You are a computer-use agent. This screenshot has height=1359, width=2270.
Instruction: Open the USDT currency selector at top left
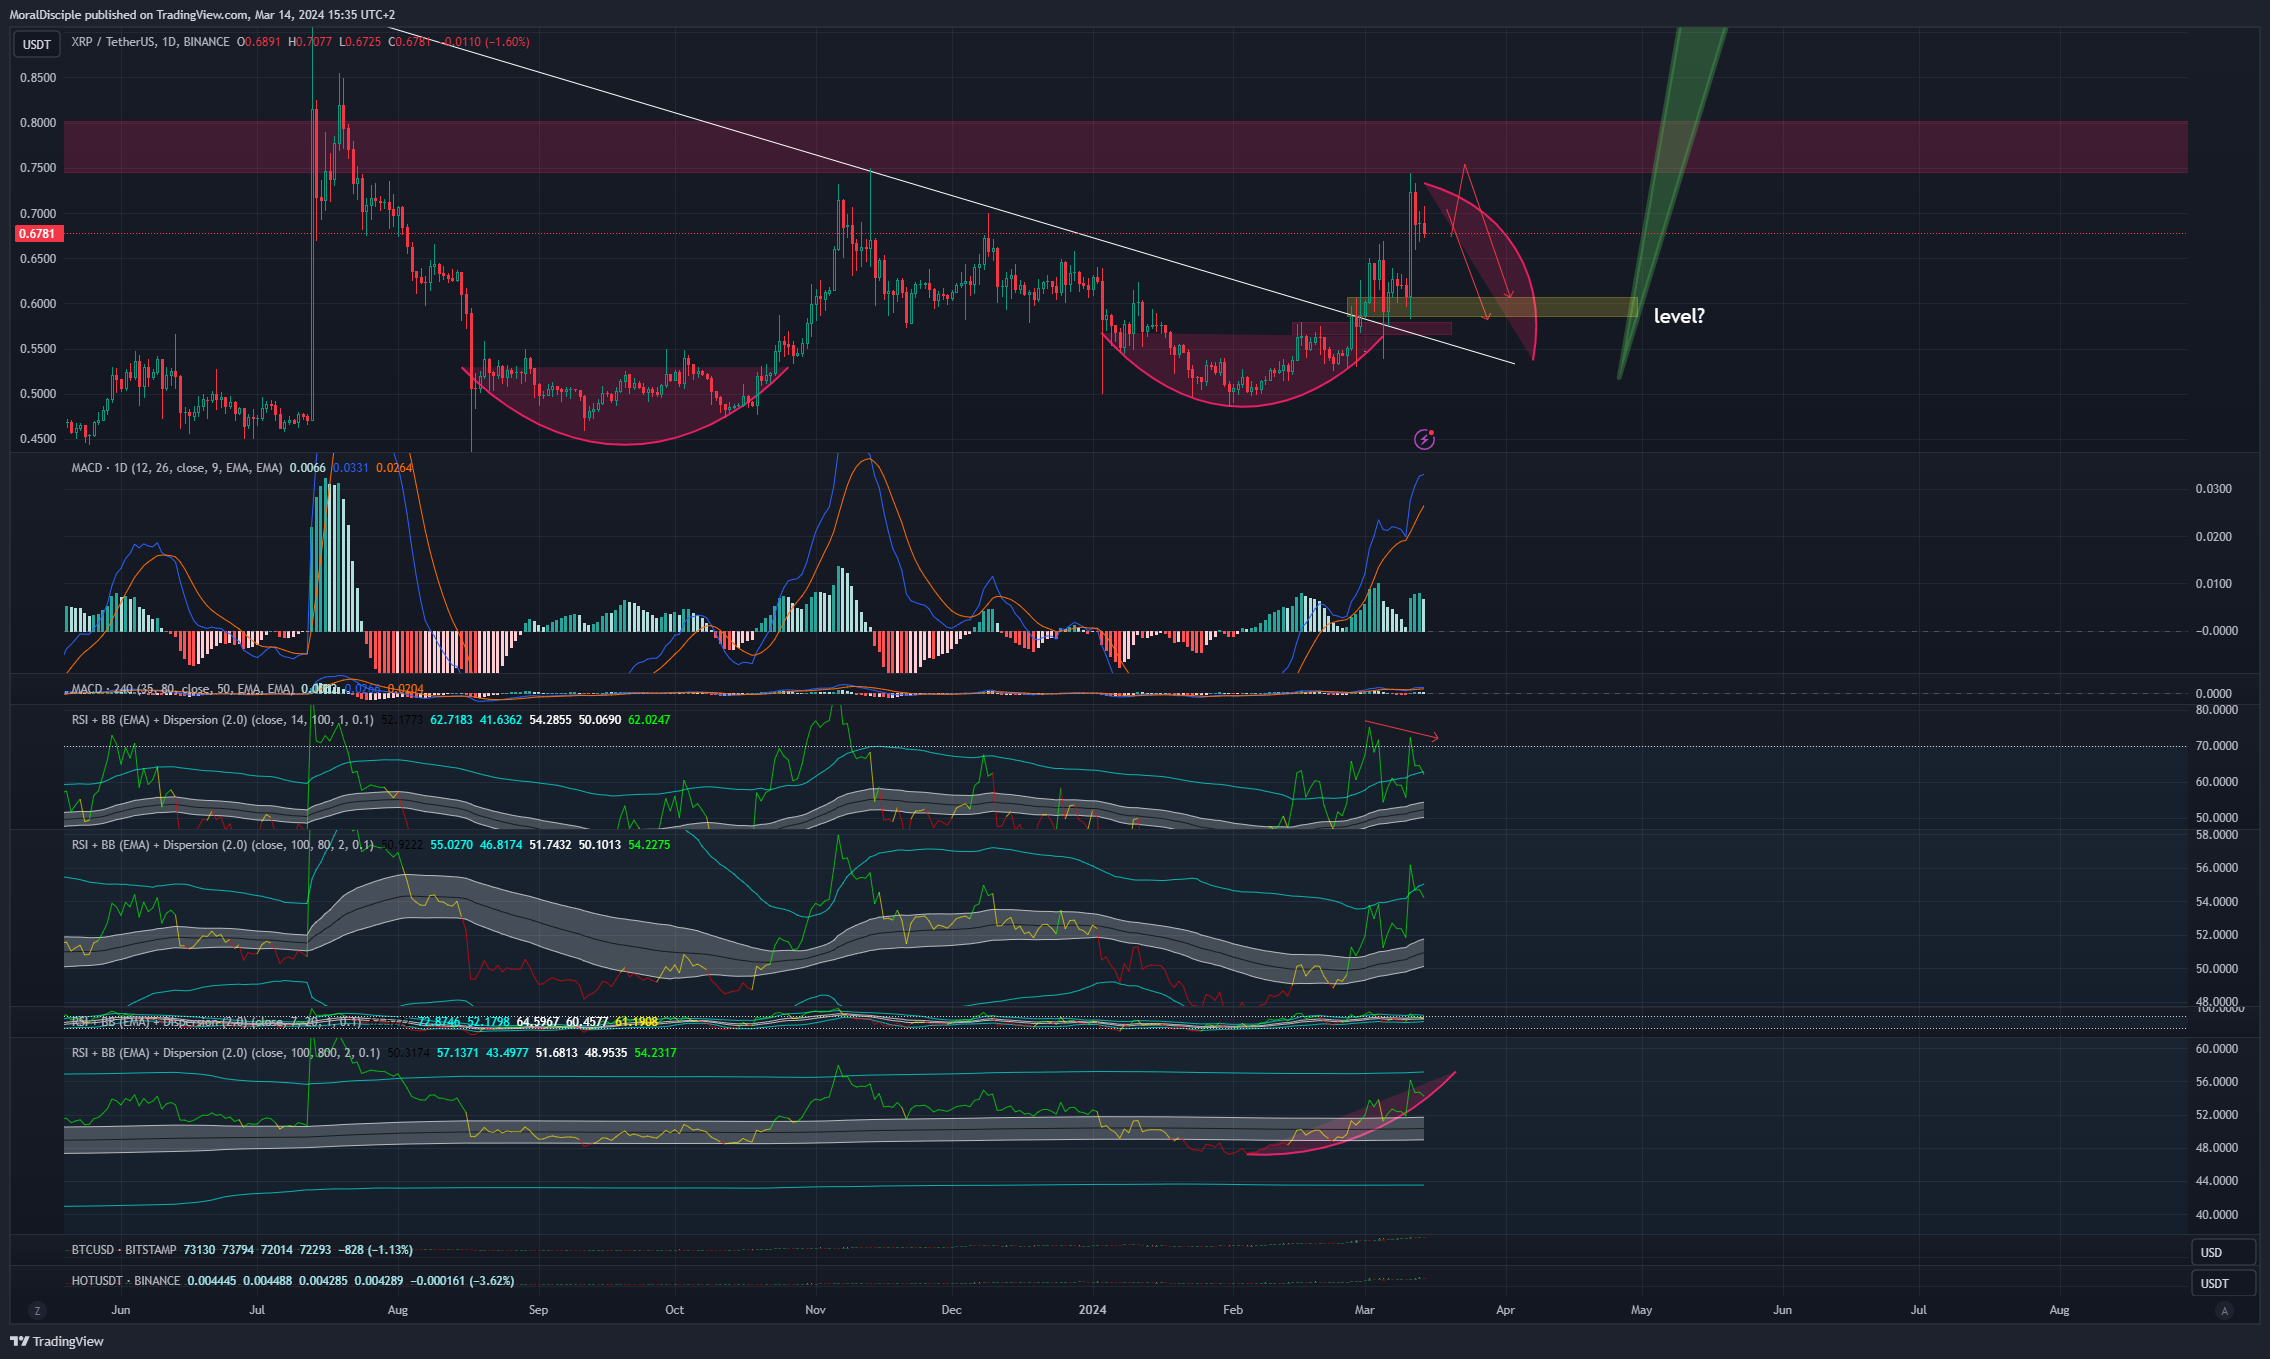[37, 44]
